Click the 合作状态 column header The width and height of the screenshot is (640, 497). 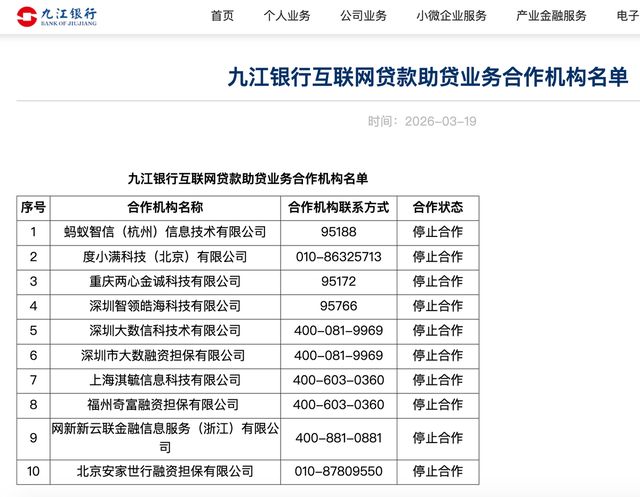(x=437, y=208)
